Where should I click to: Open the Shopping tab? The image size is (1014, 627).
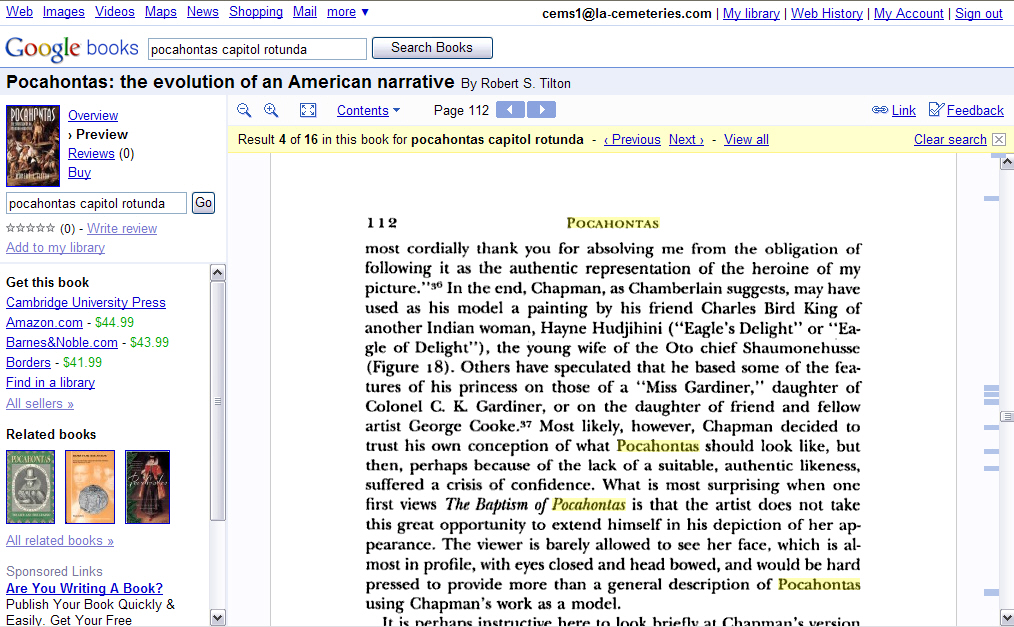tap(255, 12)
